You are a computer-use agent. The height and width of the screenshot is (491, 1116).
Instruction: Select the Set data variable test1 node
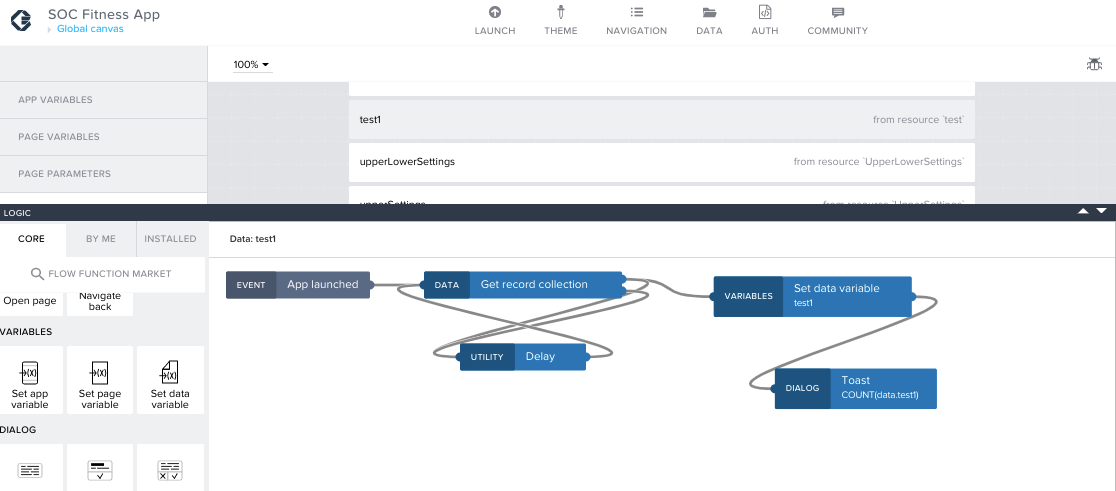pos(813,296)
